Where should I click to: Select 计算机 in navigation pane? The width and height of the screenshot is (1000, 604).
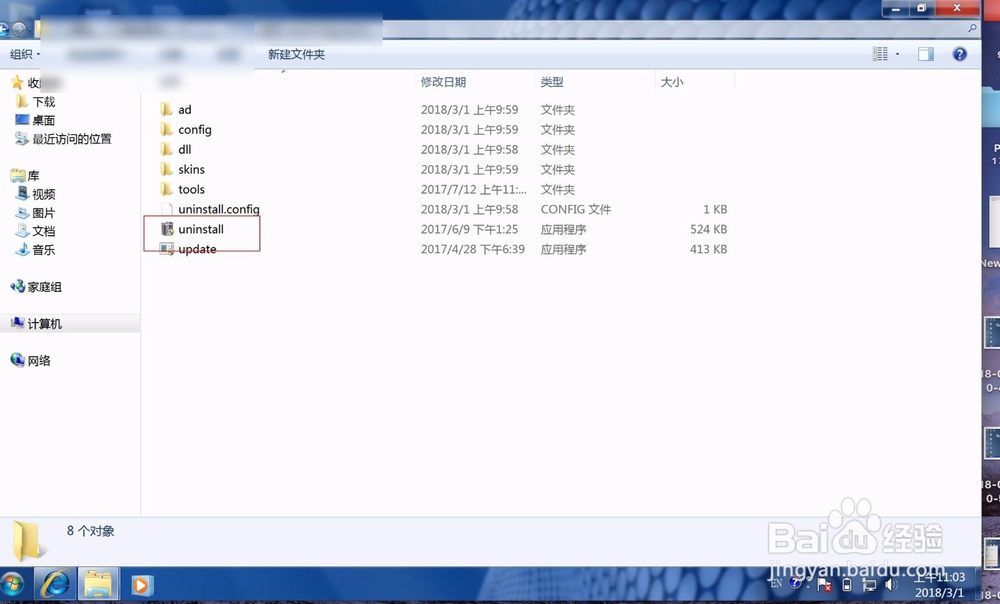click(36, 323)
